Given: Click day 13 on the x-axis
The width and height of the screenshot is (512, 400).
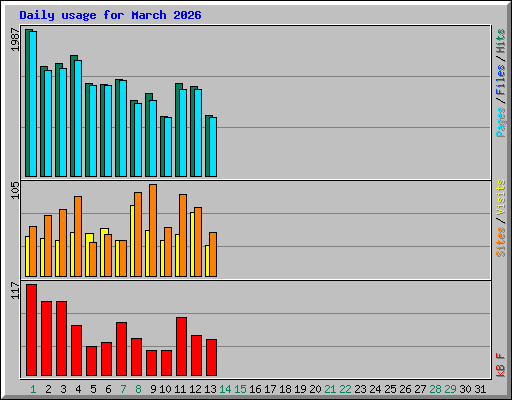Looking at the screenshot, I should pyautogui.click(x=210, y=389).
